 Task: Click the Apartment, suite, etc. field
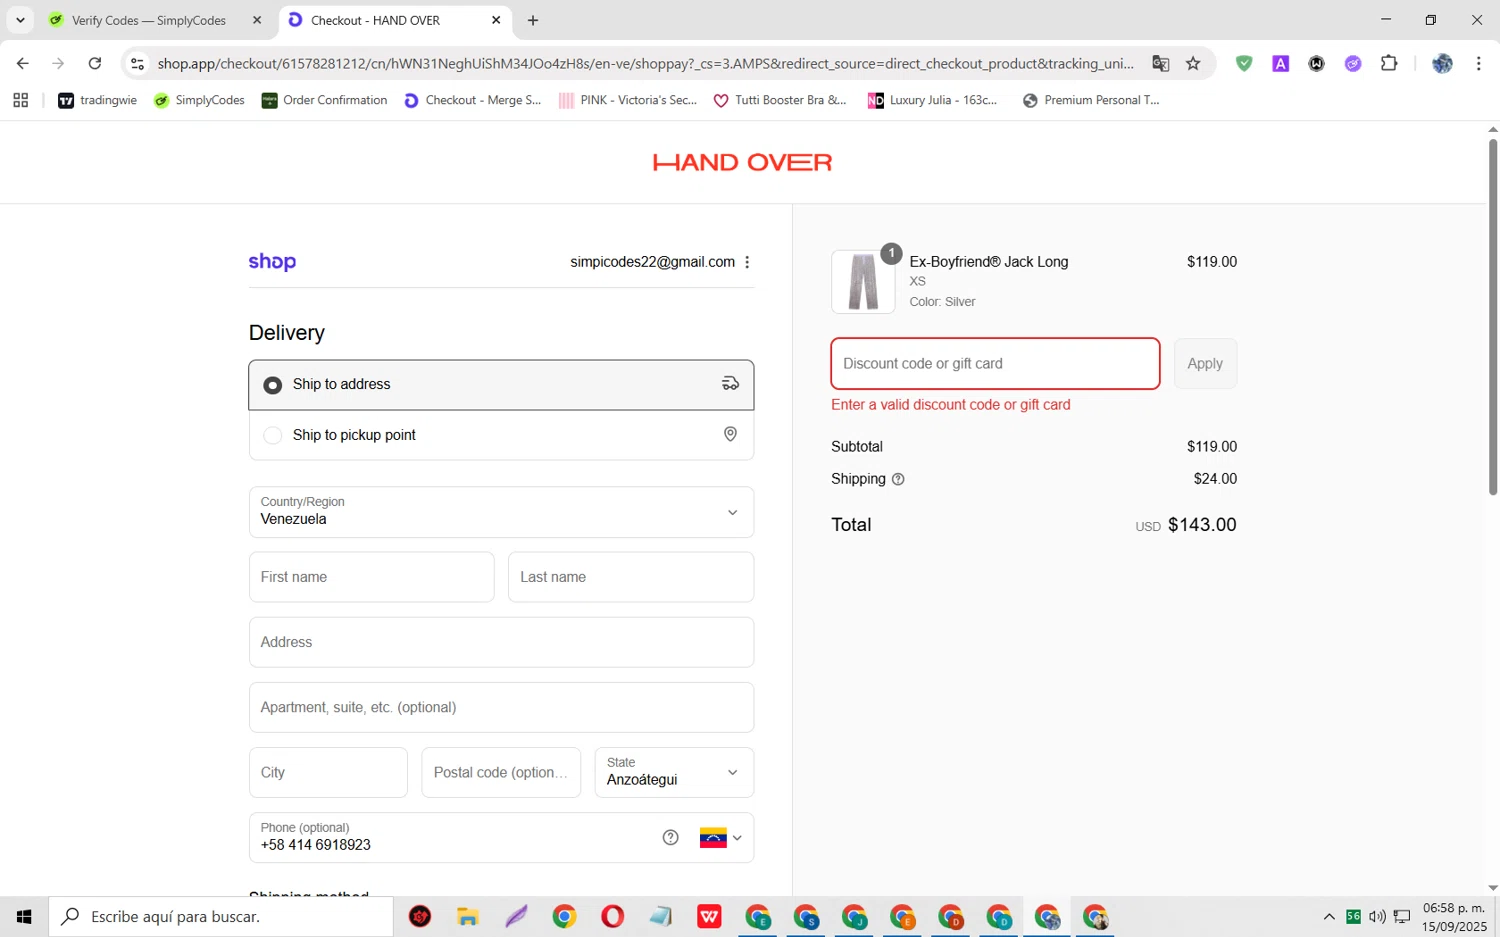[x=501, y=707]
